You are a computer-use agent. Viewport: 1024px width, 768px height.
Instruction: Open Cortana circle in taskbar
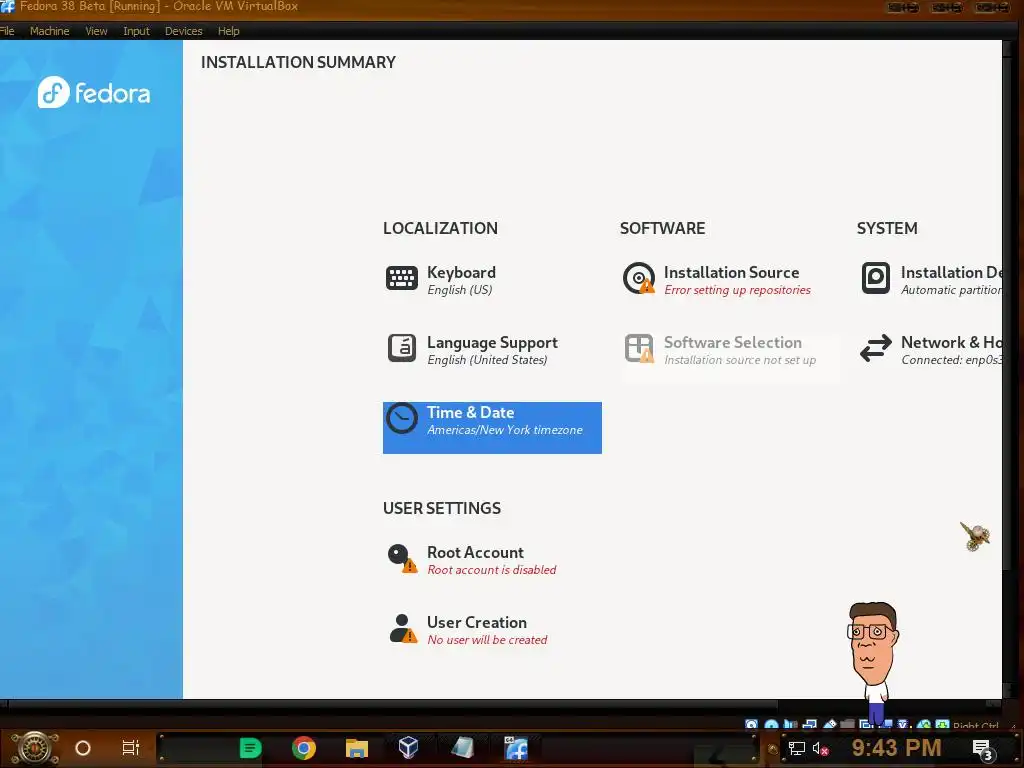click(x=83, y=748)
